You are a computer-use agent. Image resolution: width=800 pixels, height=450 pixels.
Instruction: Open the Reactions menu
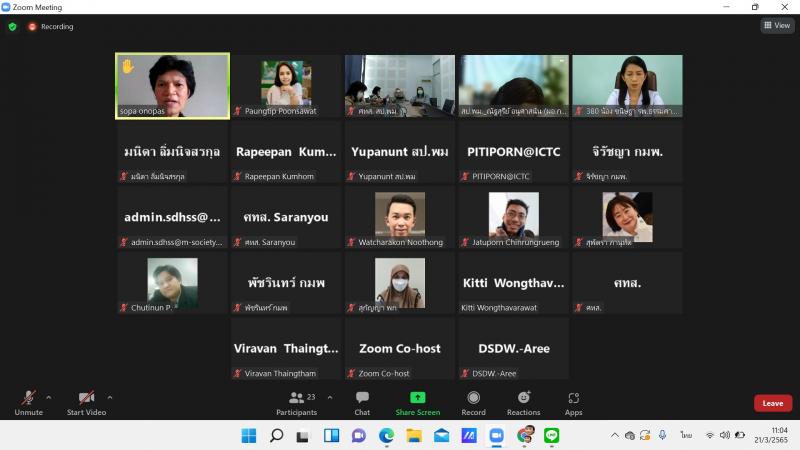[x=523, y=403]
